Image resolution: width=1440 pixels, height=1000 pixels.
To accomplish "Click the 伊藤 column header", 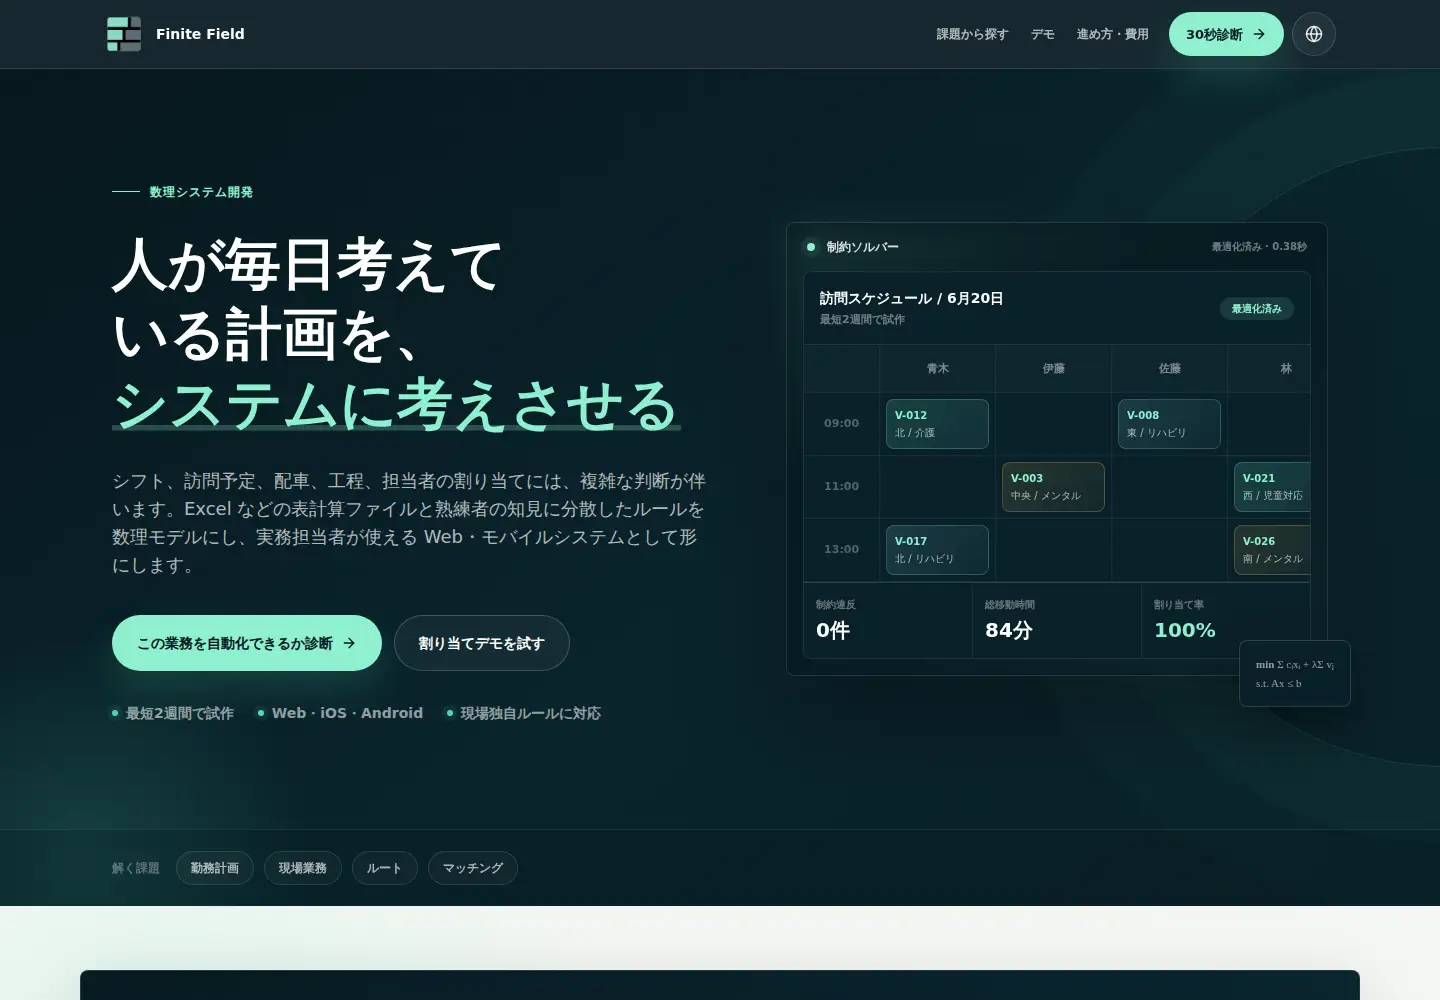I will (x=1053, y=369).
